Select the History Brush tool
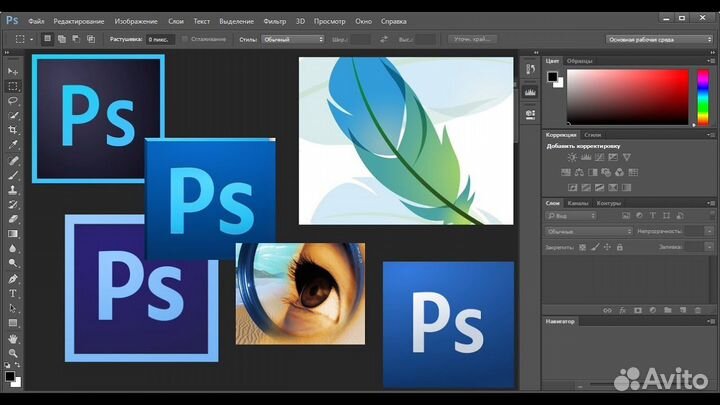This screenshot has height=405, width=720. pyautogui.click(x=13, y=204)
